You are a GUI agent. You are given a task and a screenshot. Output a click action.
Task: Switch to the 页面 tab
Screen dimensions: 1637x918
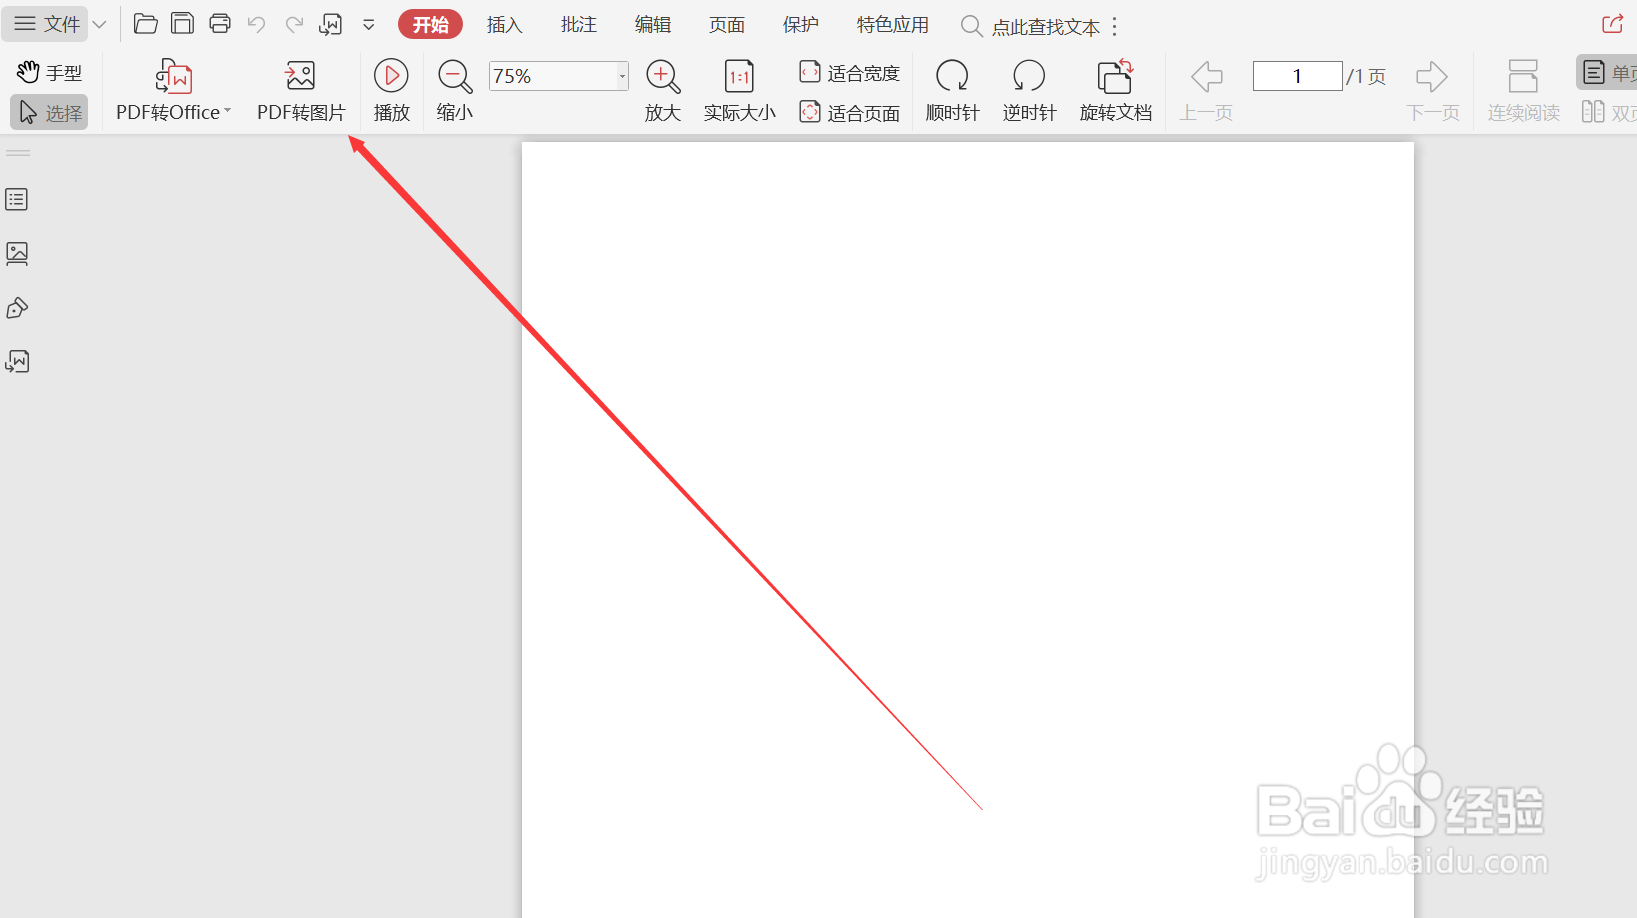tap(726, 25)
